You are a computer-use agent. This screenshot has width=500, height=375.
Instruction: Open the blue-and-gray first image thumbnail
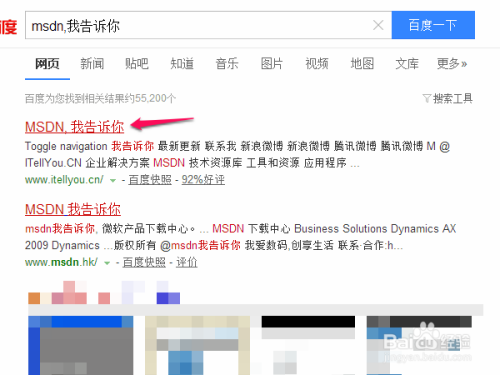(81, 345)
